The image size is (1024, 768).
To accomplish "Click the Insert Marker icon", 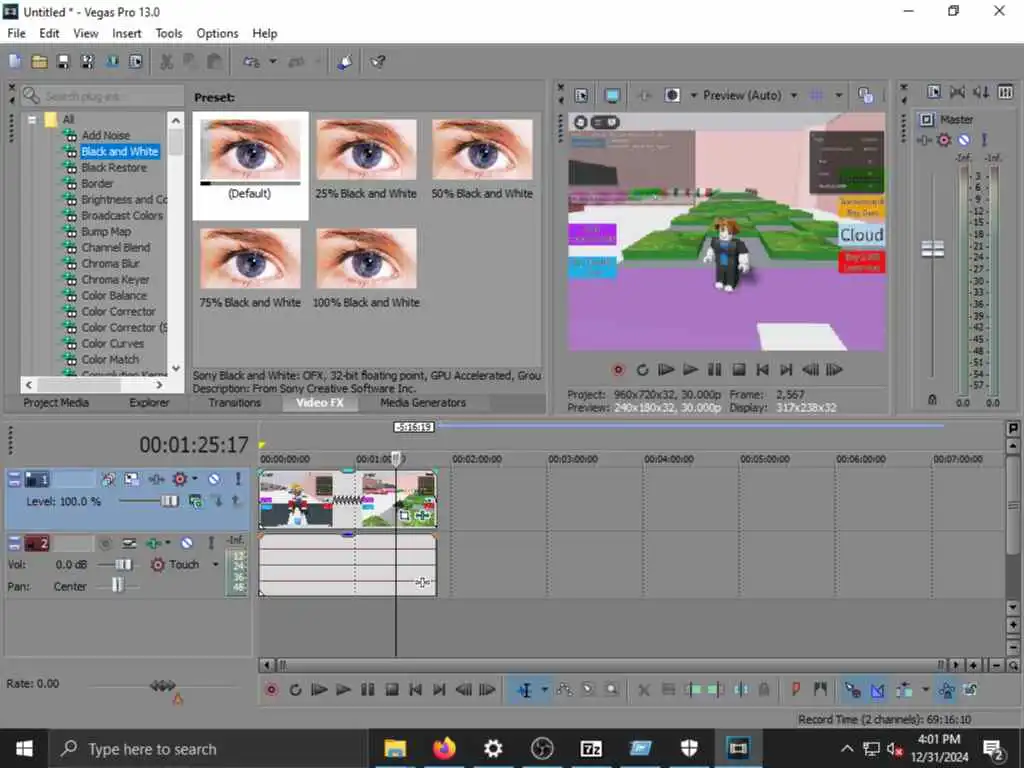I will point(796,689).
